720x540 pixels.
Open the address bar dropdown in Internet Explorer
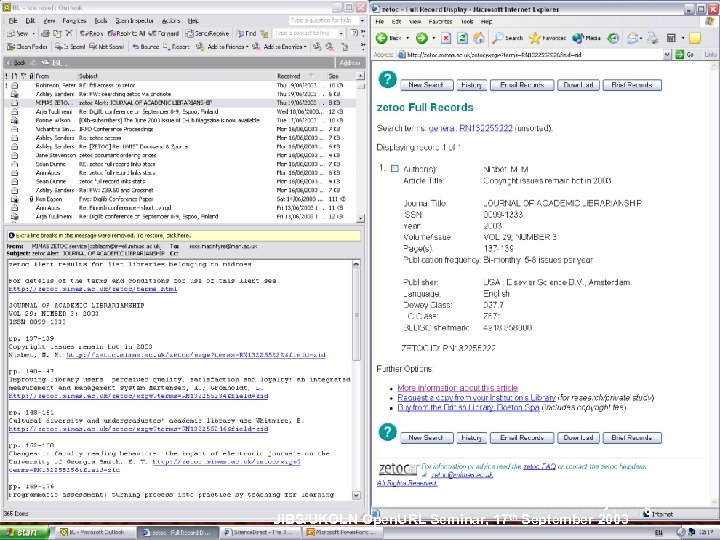click(667, 55)
